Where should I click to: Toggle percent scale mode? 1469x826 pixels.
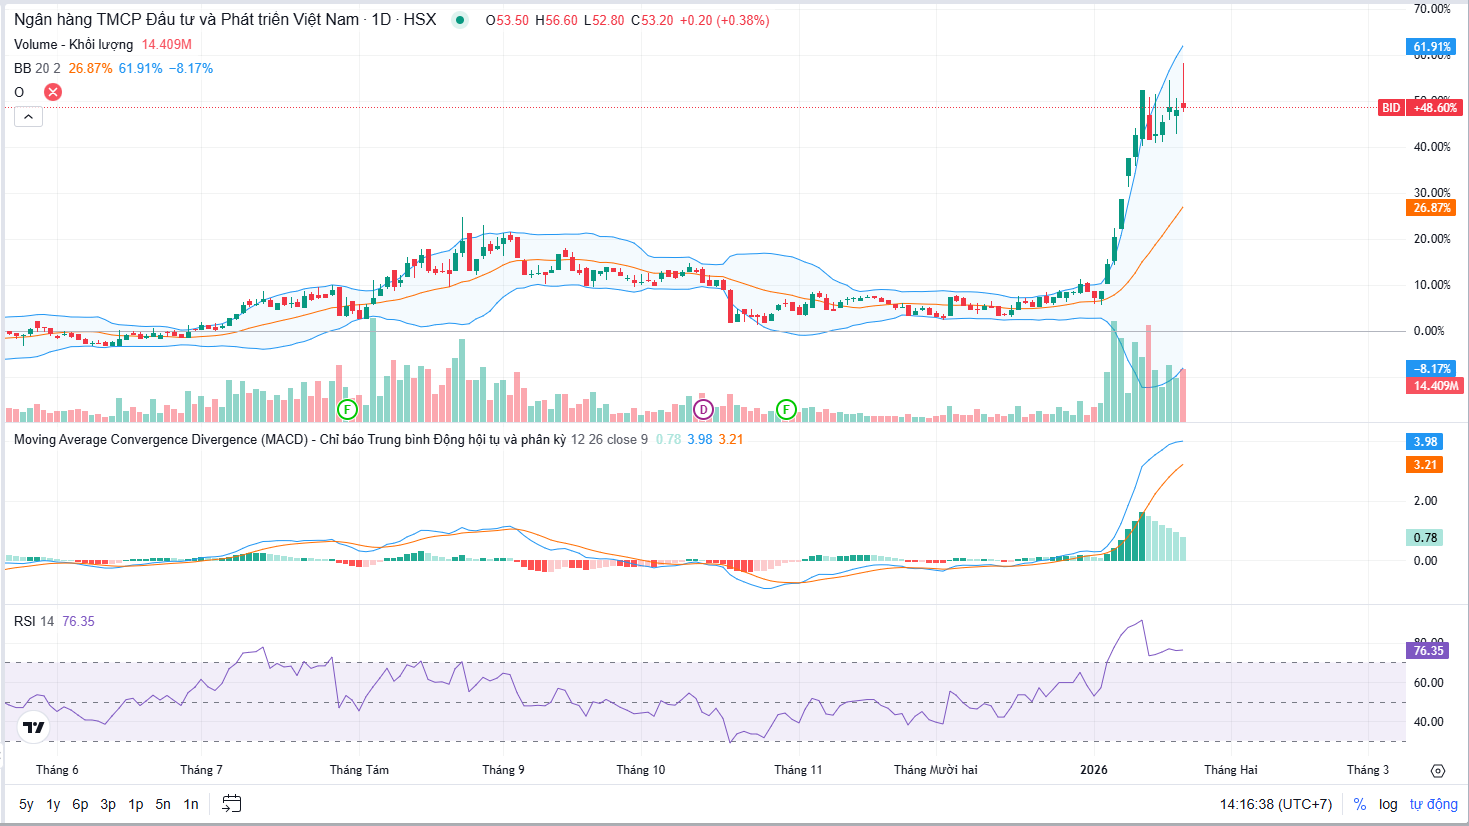(x=1360, y=804)
